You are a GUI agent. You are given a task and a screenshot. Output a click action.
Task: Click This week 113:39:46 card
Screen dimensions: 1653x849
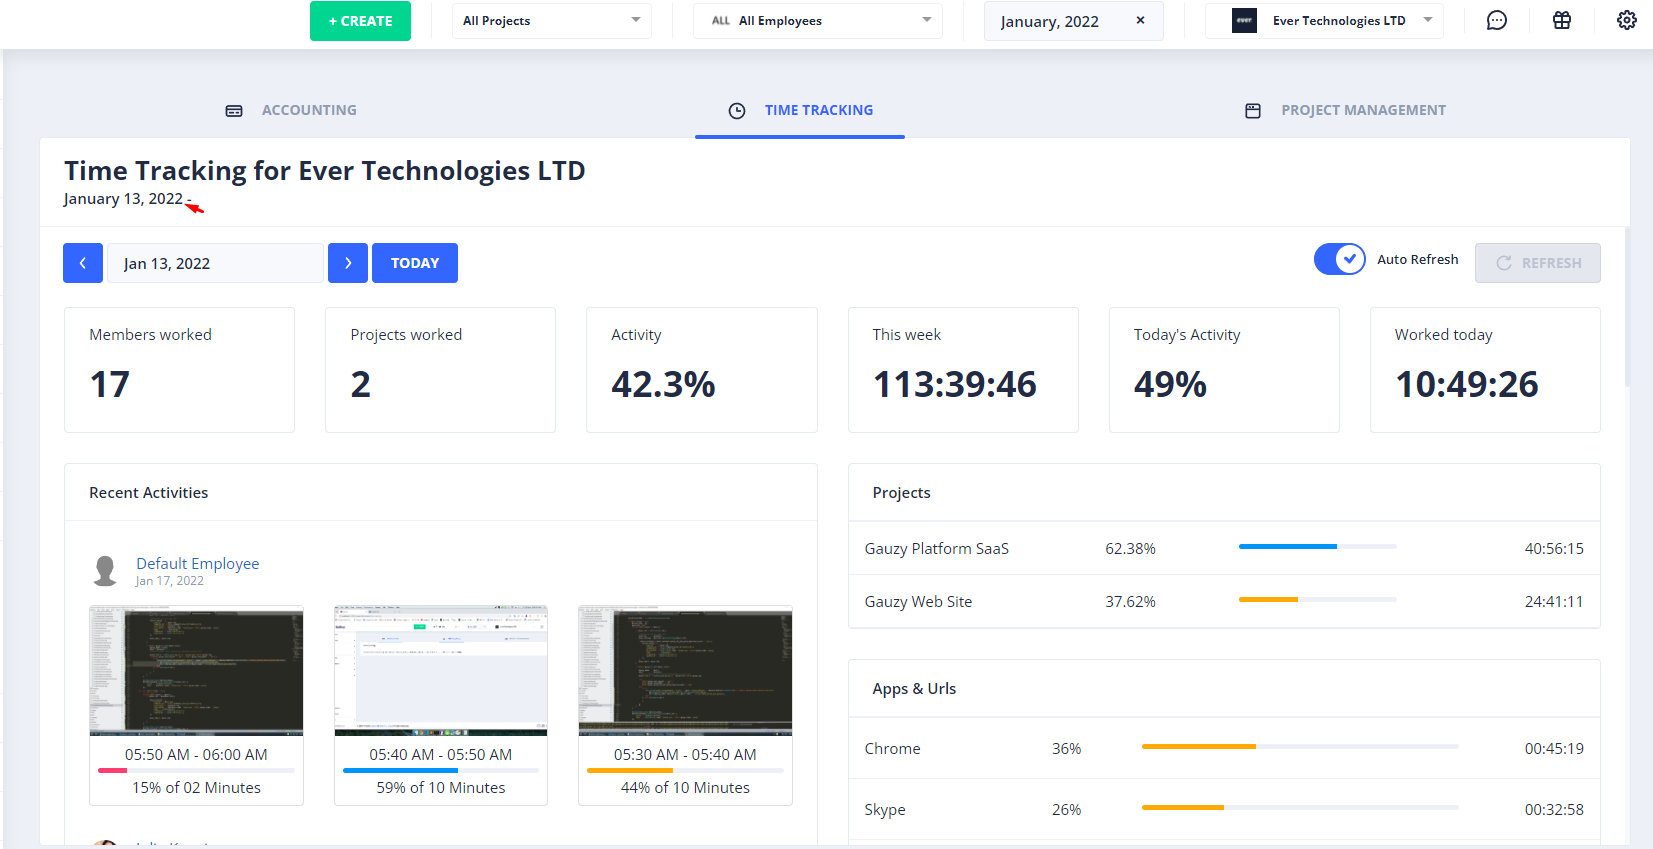coord(963,370)
